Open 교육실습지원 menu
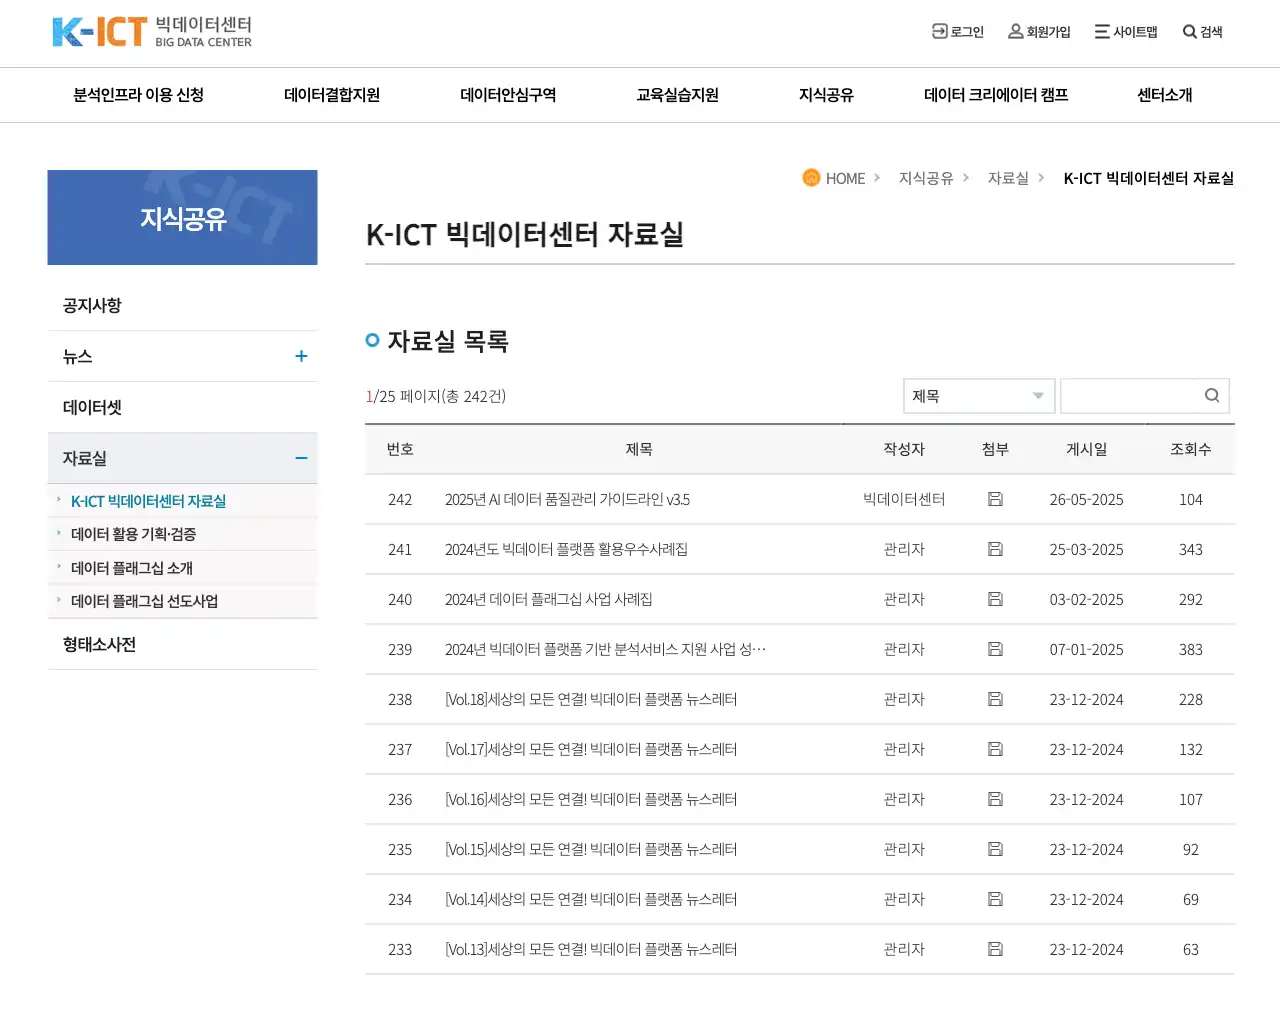 (x=678, y=95)
